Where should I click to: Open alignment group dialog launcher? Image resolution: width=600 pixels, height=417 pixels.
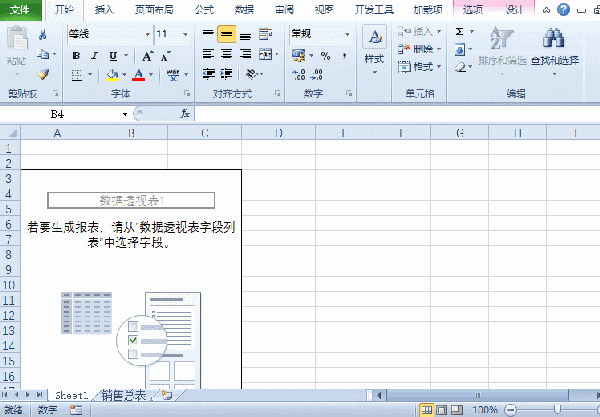[x=278, y=93]
